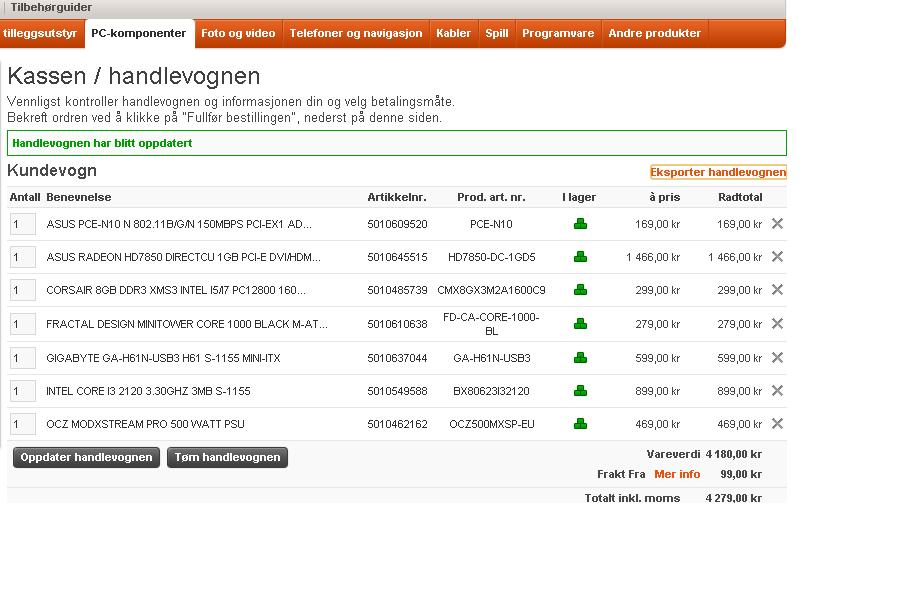The width and height of the screenshot is (924, 591).
Task: Edit quantity field for ASUS Radeon HD7850
Action: click(23, 257)
